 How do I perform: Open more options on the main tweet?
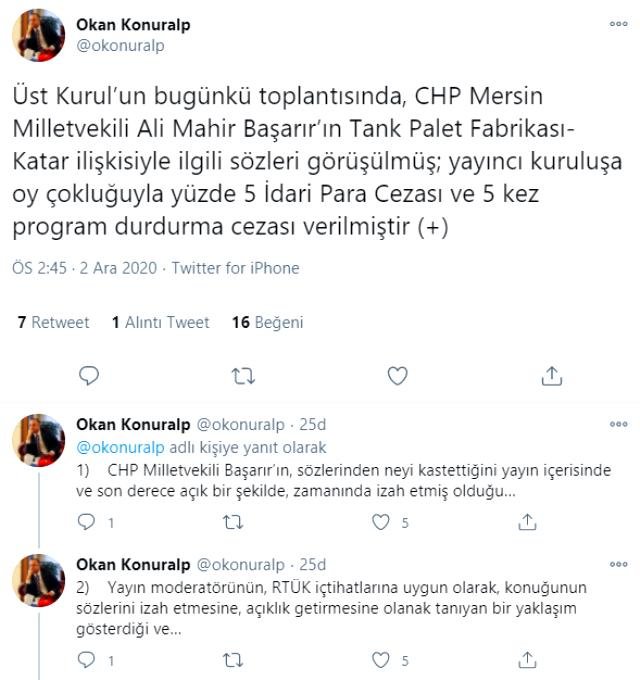click(x=618, y=24)
